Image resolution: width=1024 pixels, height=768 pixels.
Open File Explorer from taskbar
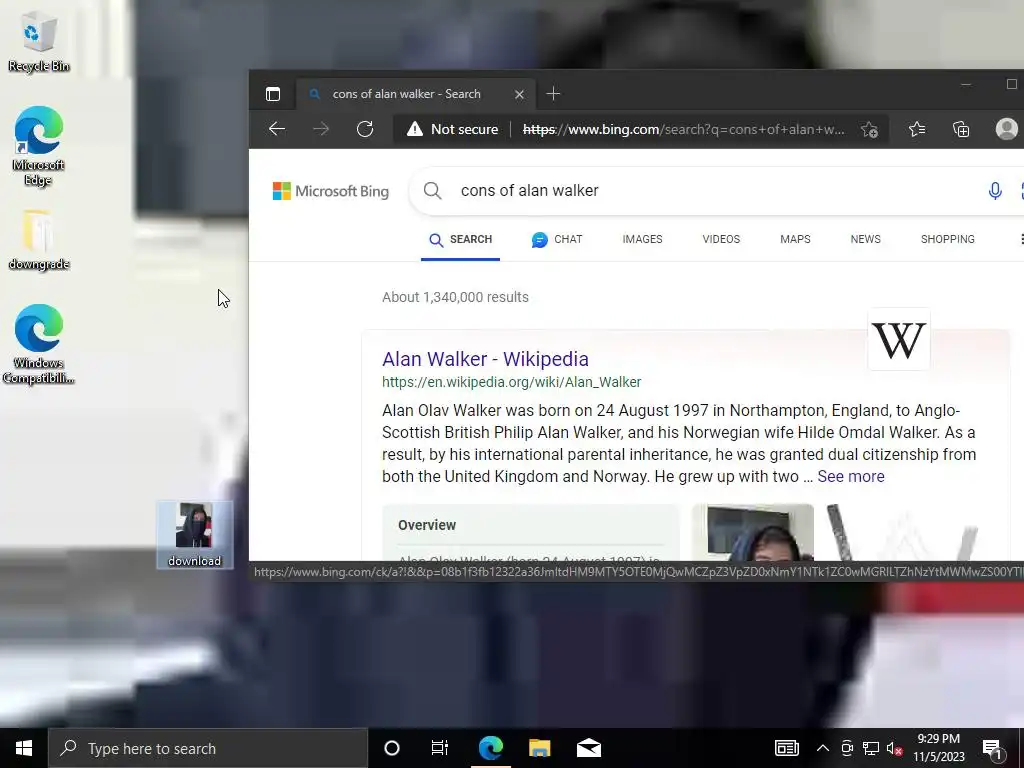tap(539, 748)
